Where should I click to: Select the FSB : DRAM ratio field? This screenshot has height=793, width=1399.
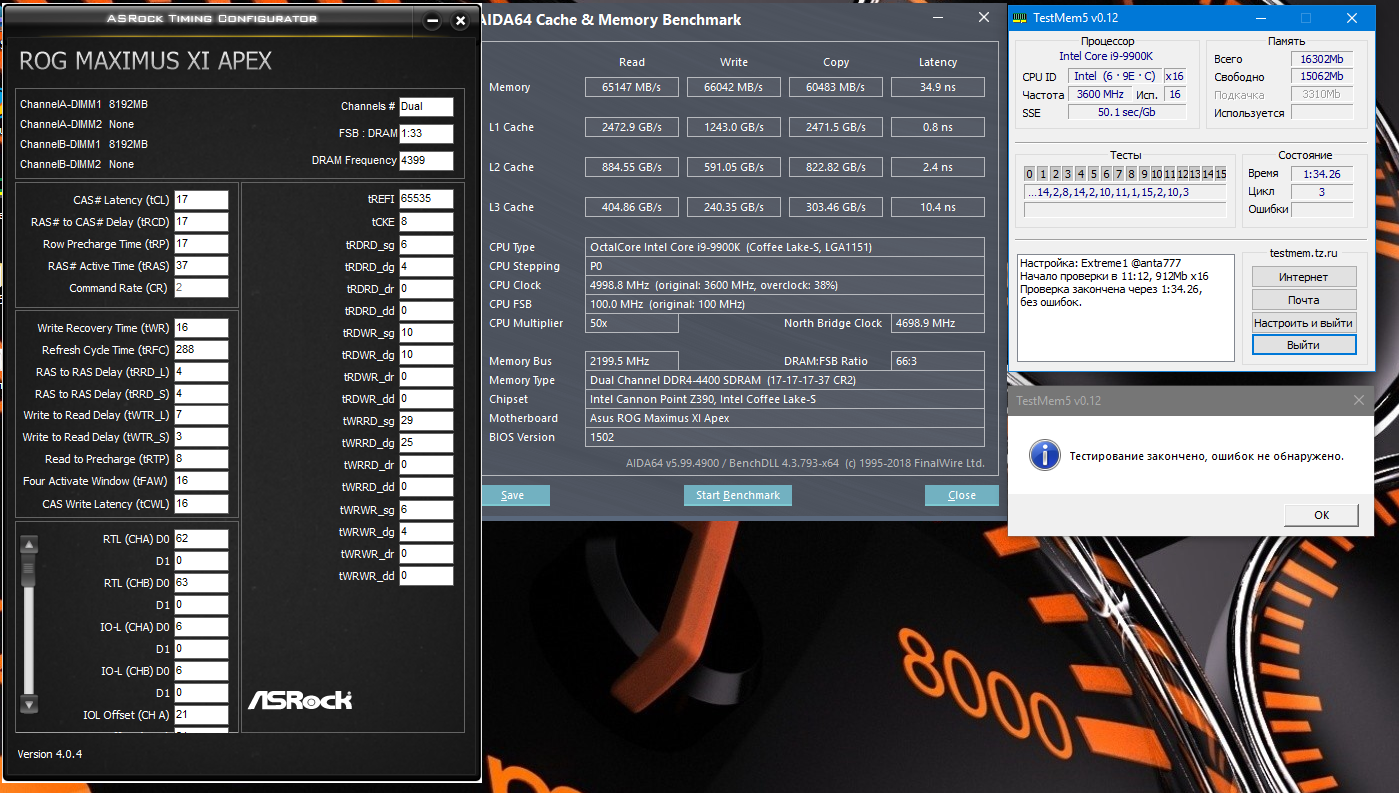(426, 133)
